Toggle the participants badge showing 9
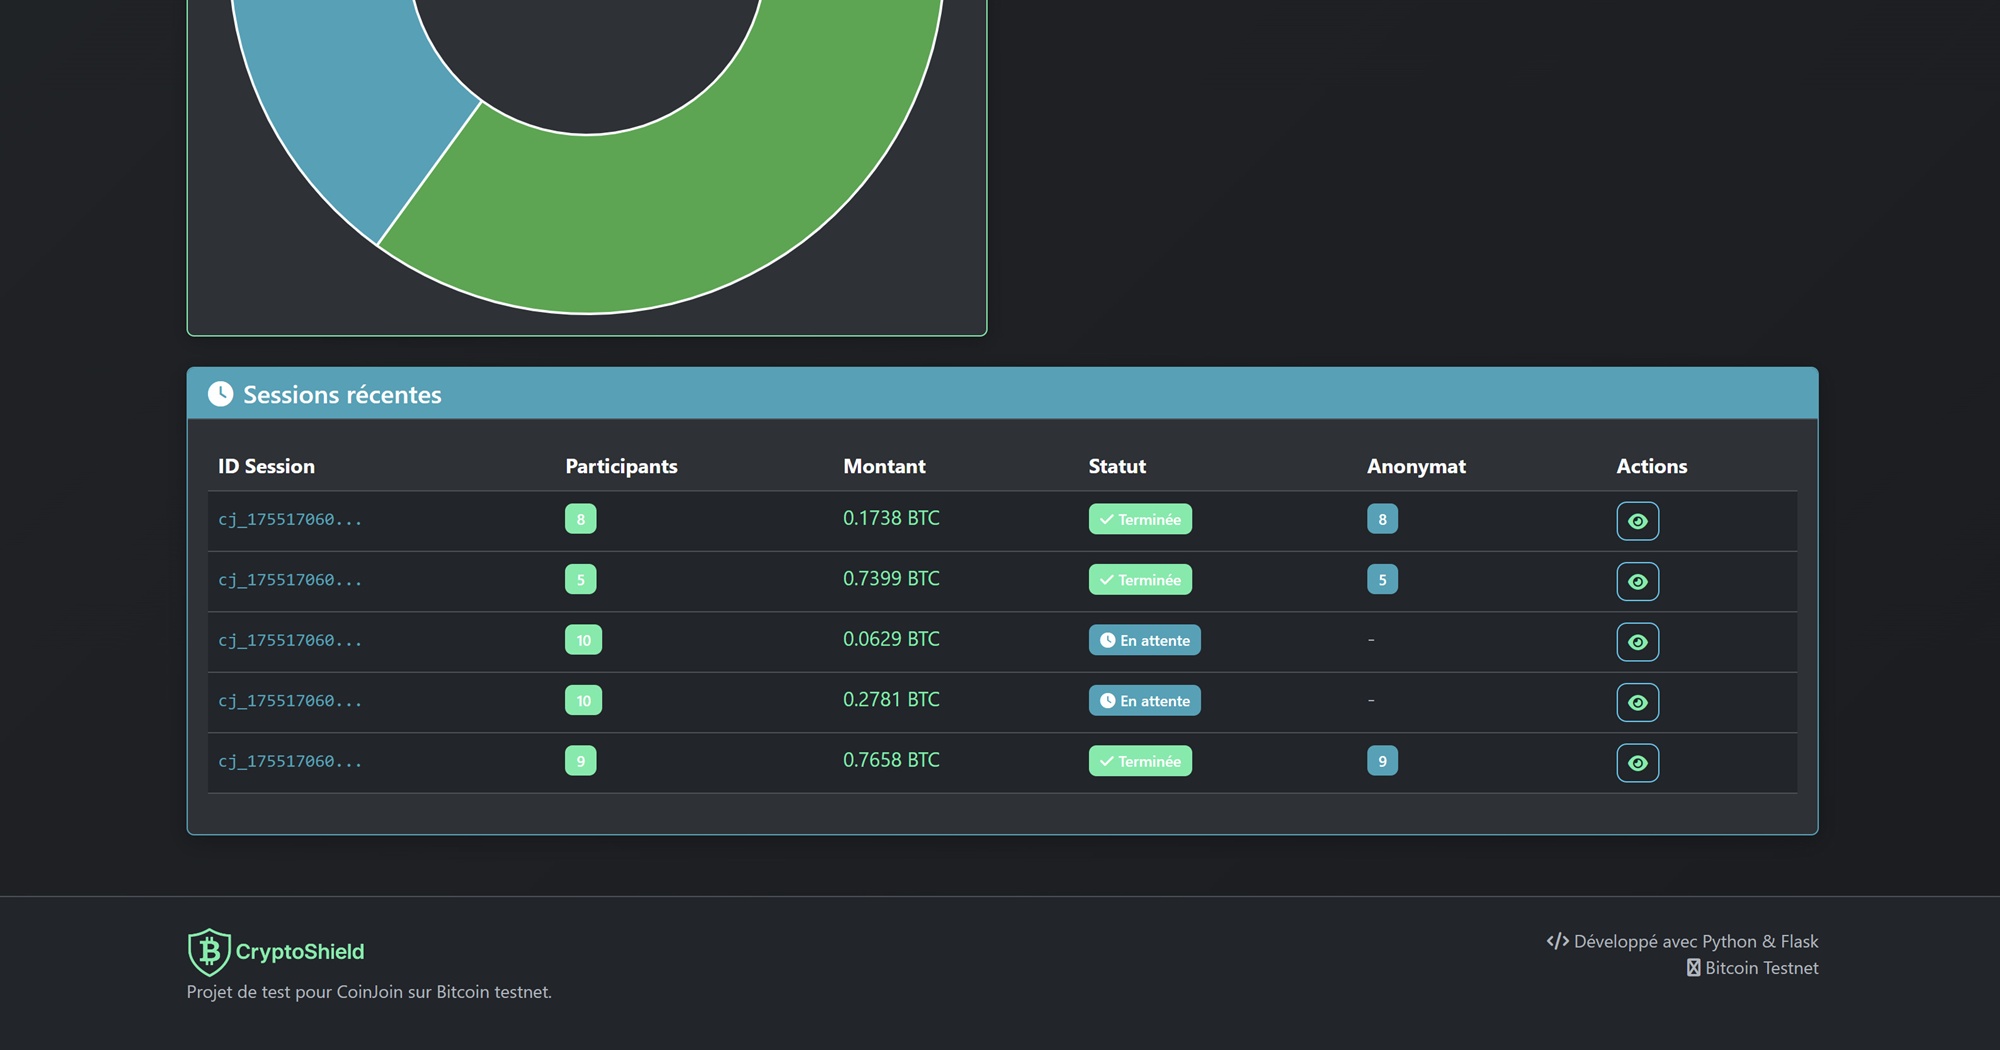2000x1050 pixels. coord(581,761)
